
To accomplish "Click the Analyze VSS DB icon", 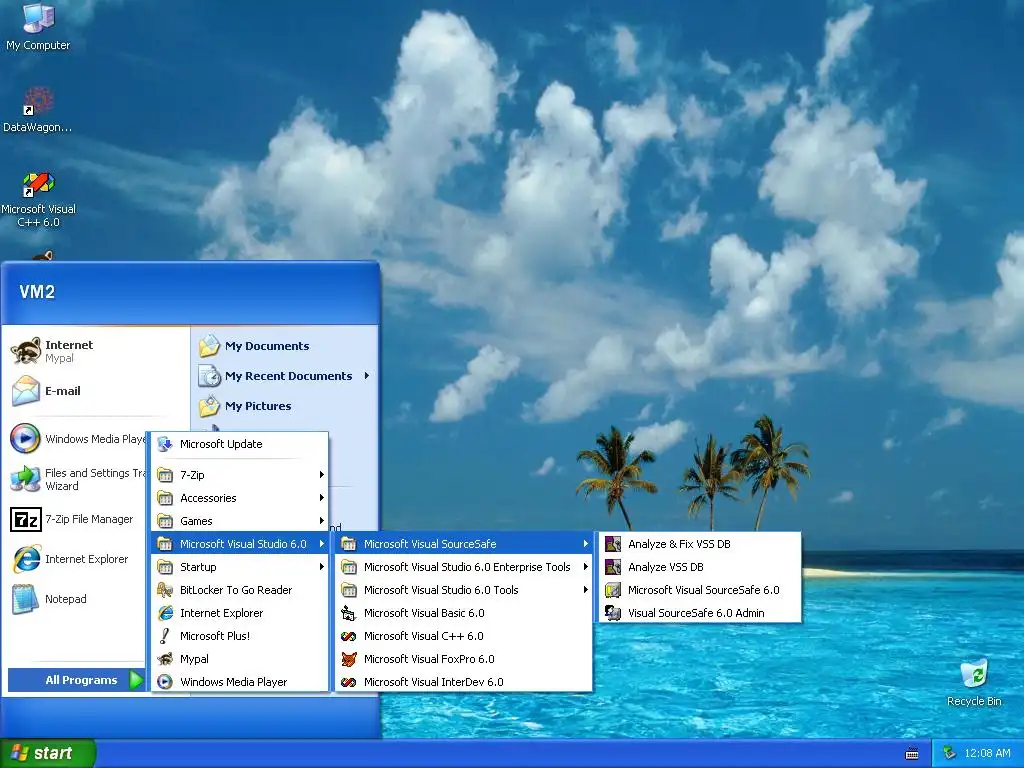I will [613, 567].
